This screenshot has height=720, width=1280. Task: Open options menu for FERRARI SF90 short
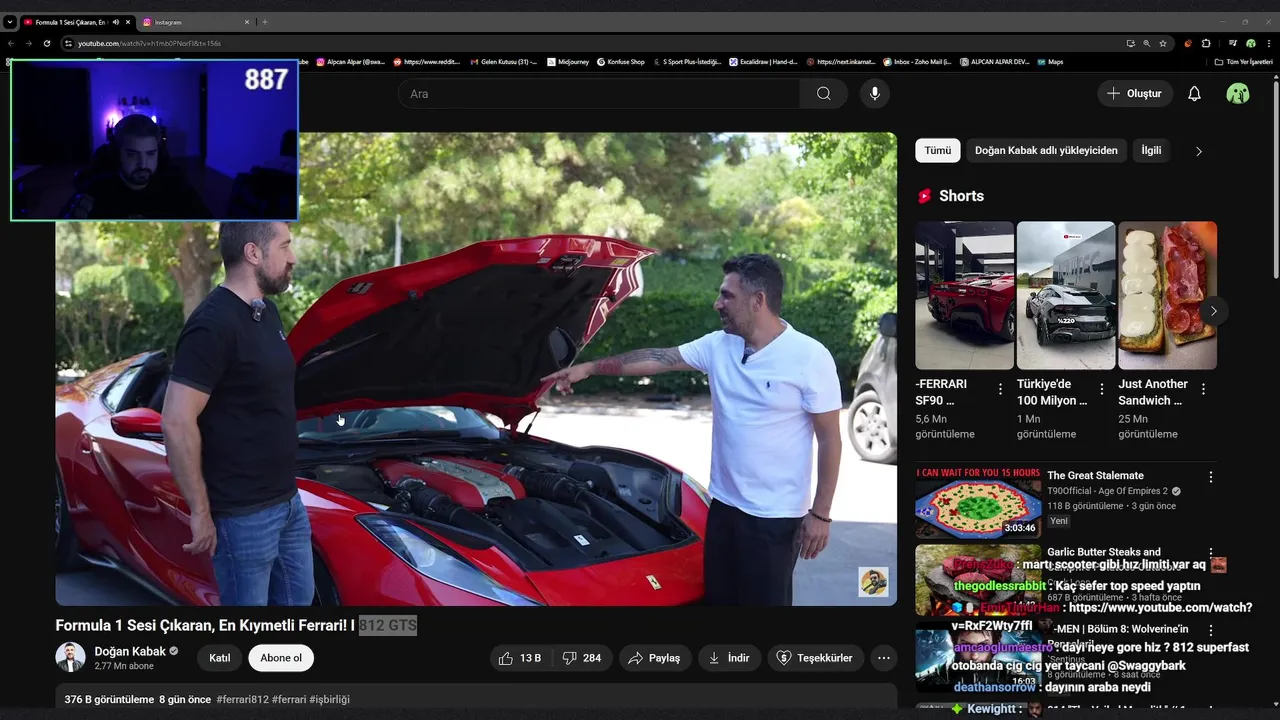[x=1000, y=389]
